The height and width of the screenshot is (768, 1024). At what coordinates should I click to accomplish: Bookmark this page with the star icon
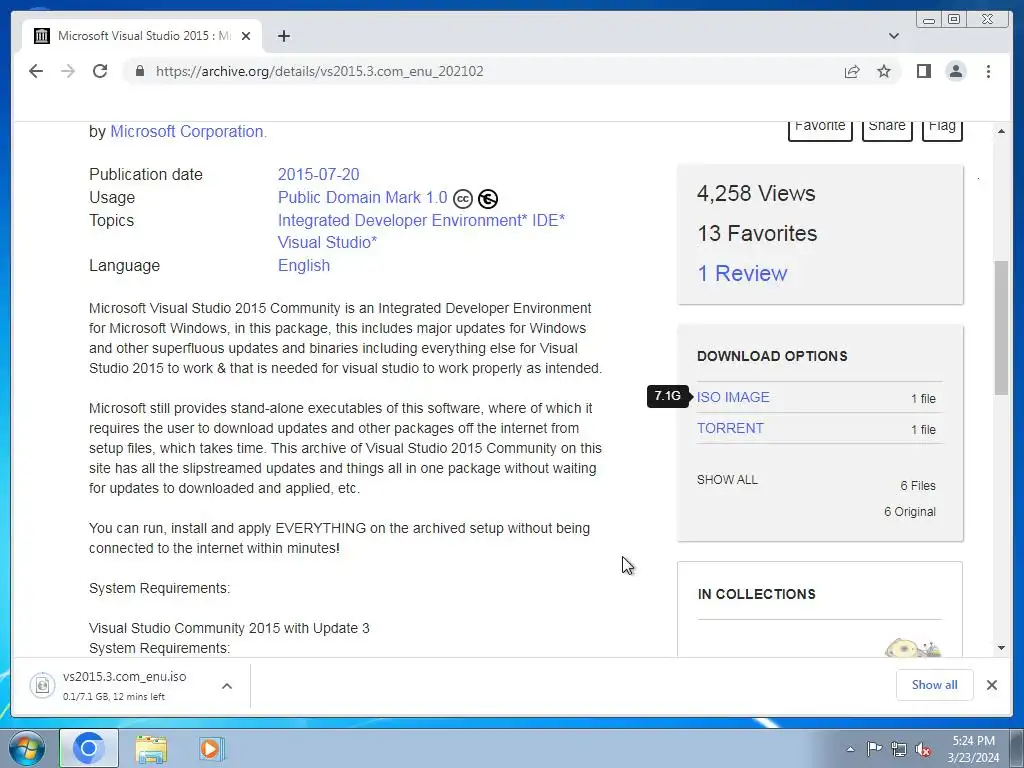click(884, 71)
